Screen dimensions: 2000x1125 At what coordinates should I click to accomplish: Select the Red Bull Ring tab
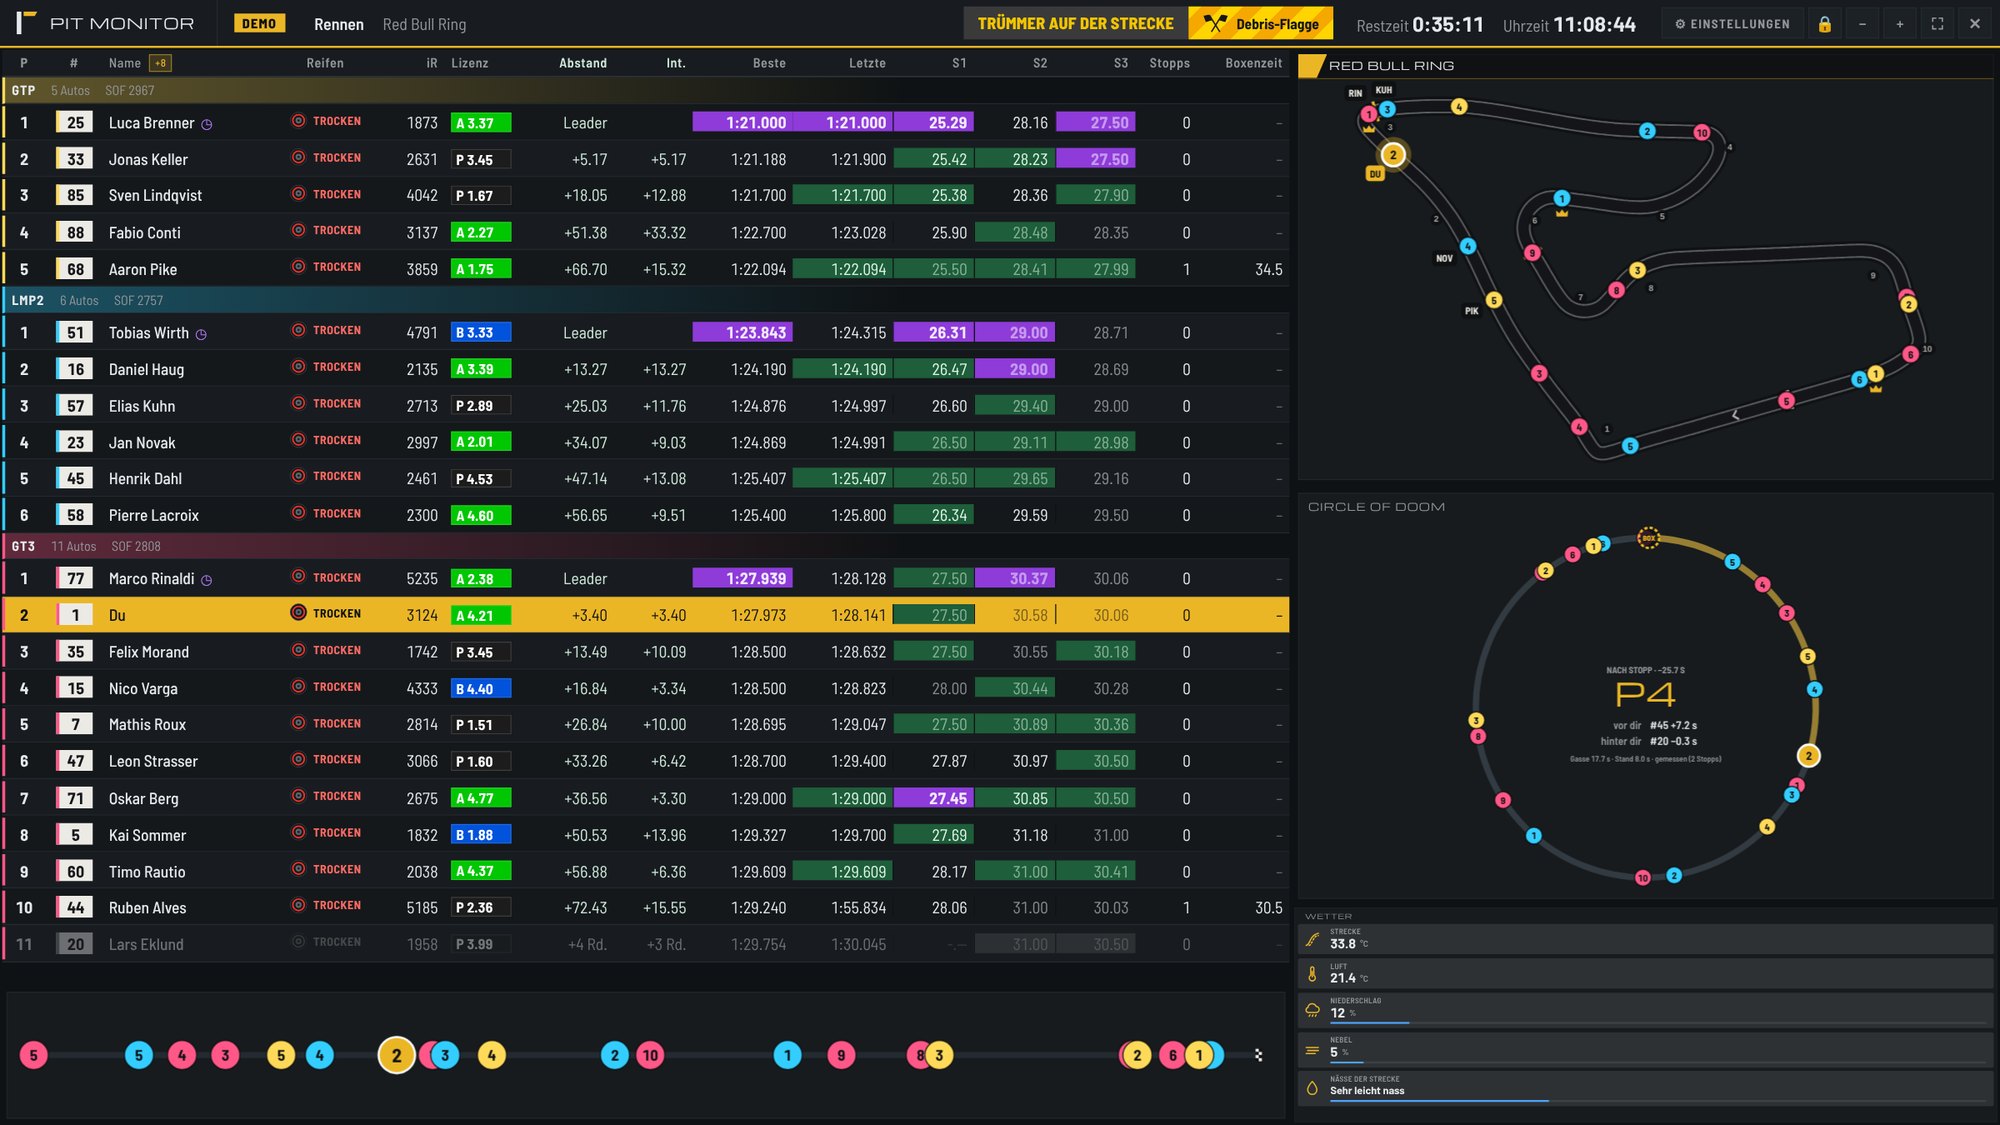[x=424, y=24]
